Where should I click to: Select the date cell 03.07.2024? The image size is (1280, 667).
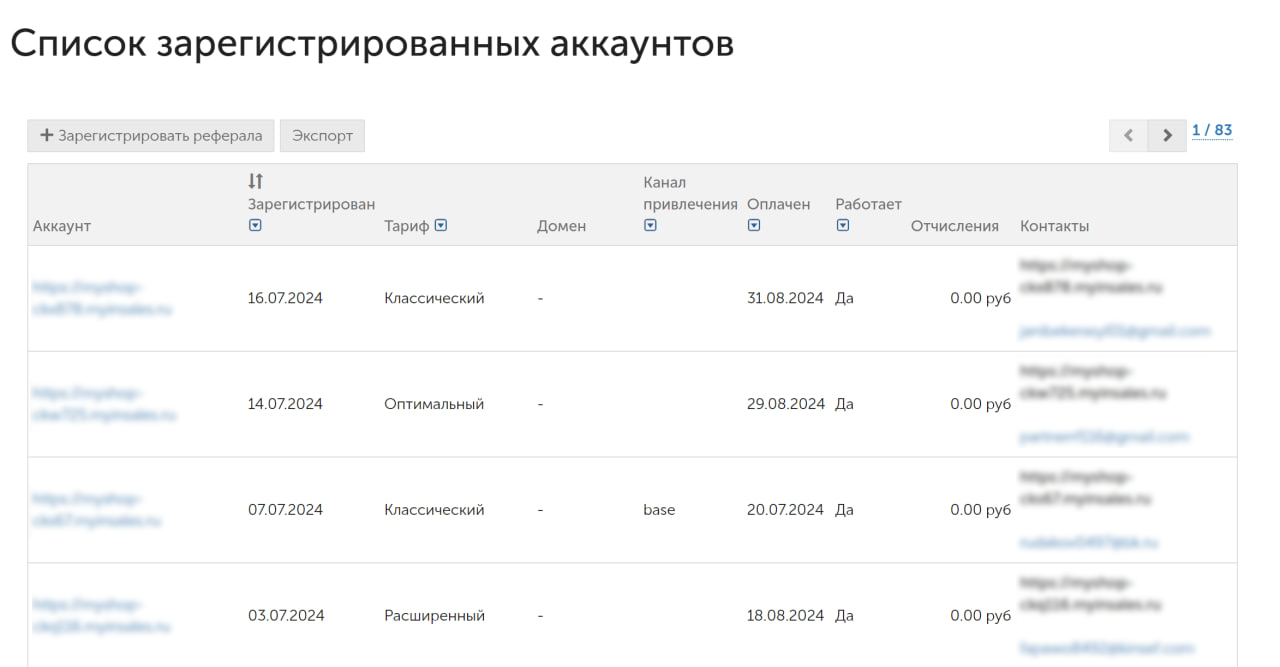[x=285, y=616]
